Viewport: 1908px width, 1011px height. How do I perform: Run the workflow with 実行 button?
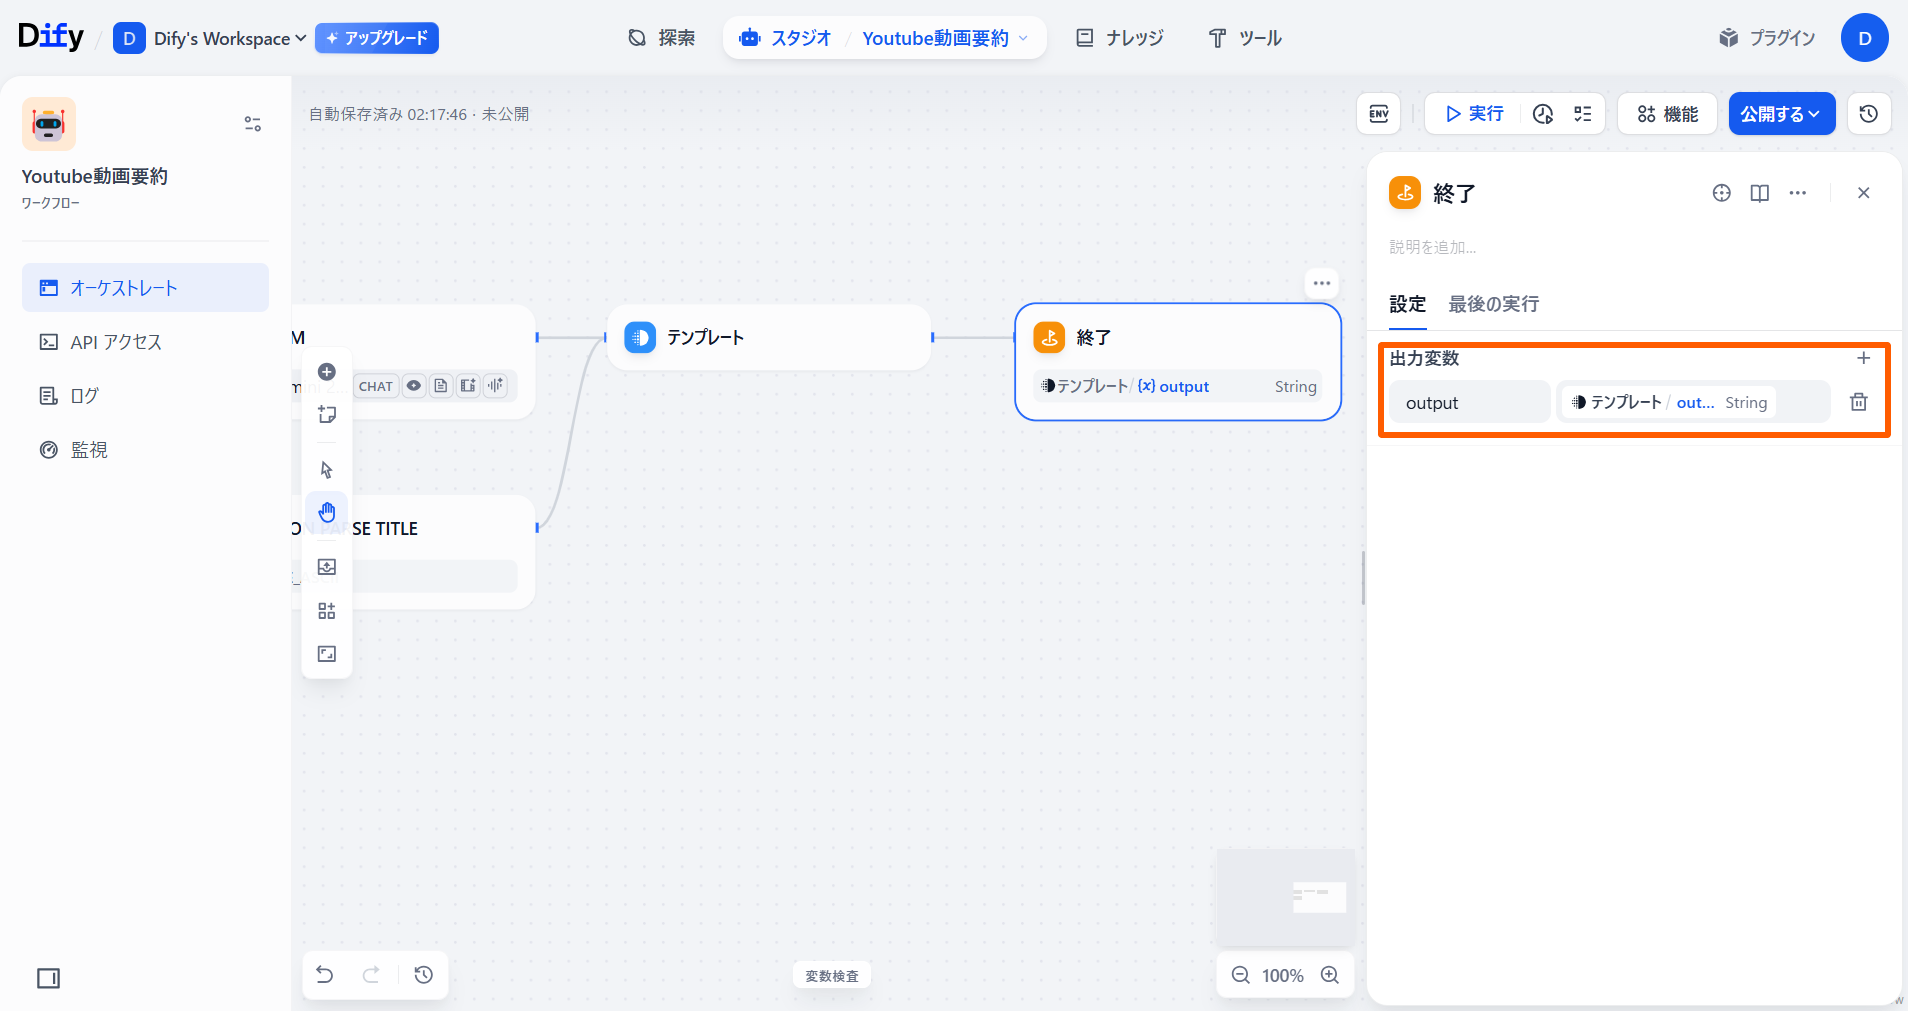1474,114
